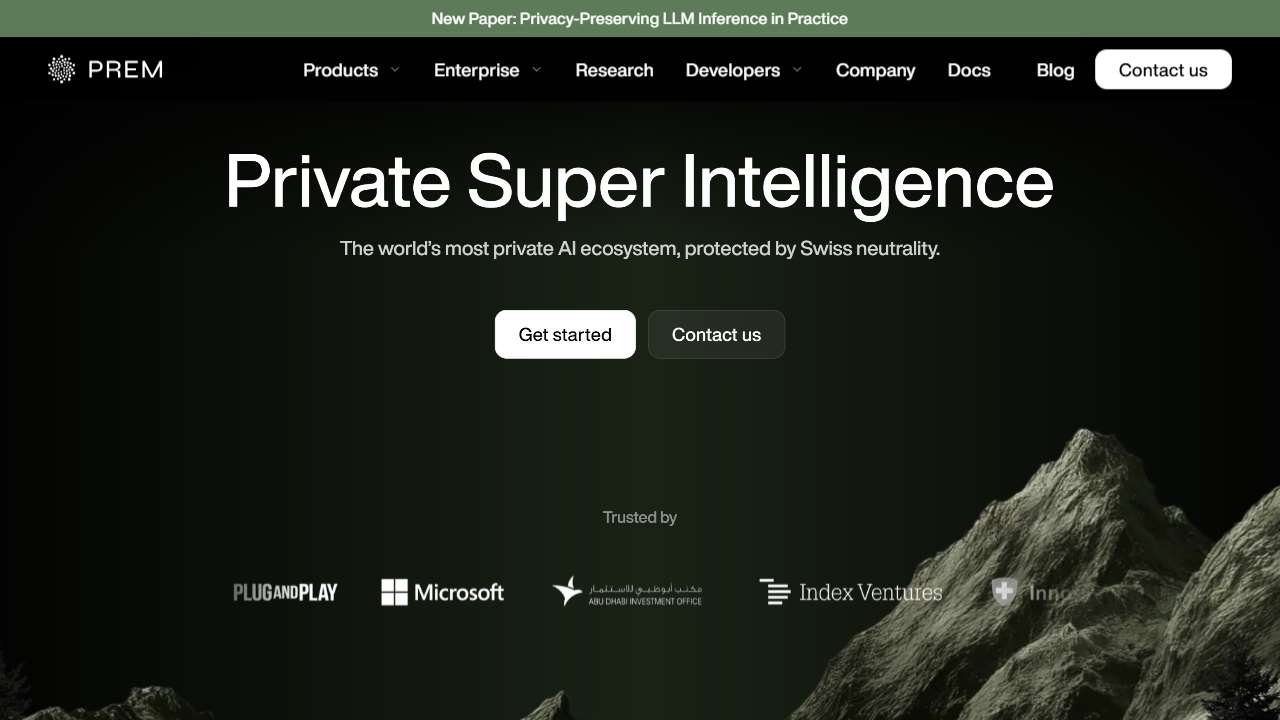Screen dimensions: 1280x720
Task: Click the white Get started button
Action: [x=565, y=334]
